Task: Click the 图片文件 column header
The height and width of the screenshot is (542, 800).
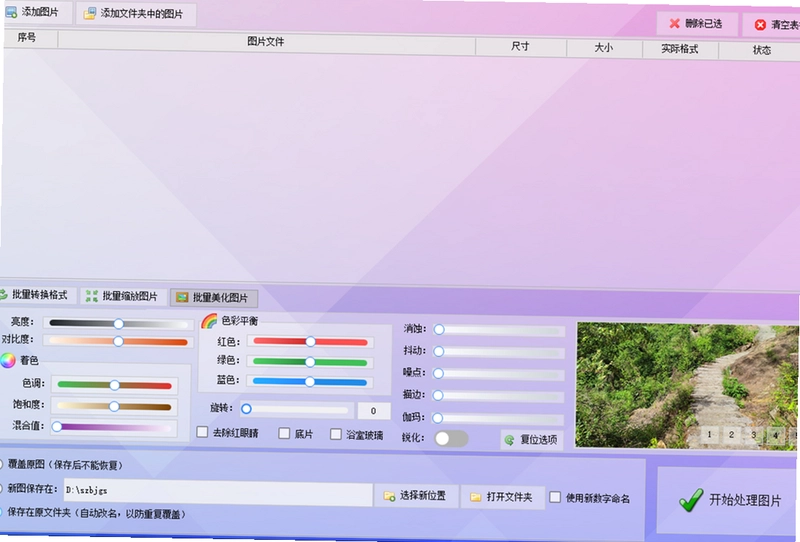Action: click(x=266, y=42)
